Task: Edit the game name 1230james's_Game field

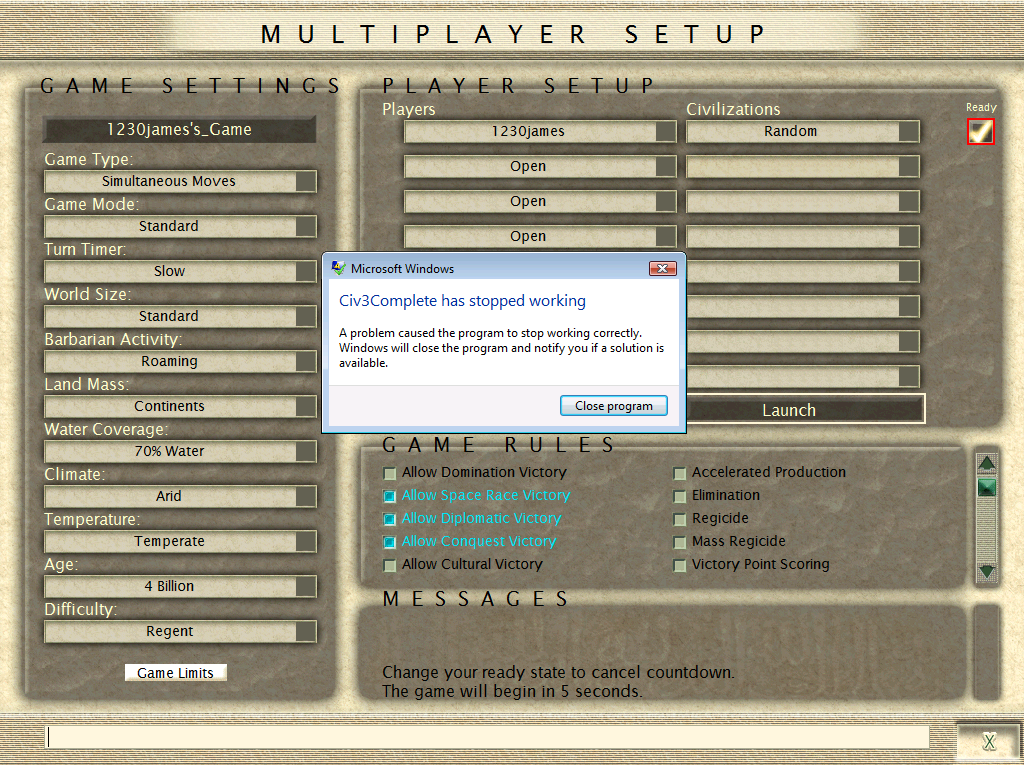Action: pyautogui.click(x=180, y=129)
